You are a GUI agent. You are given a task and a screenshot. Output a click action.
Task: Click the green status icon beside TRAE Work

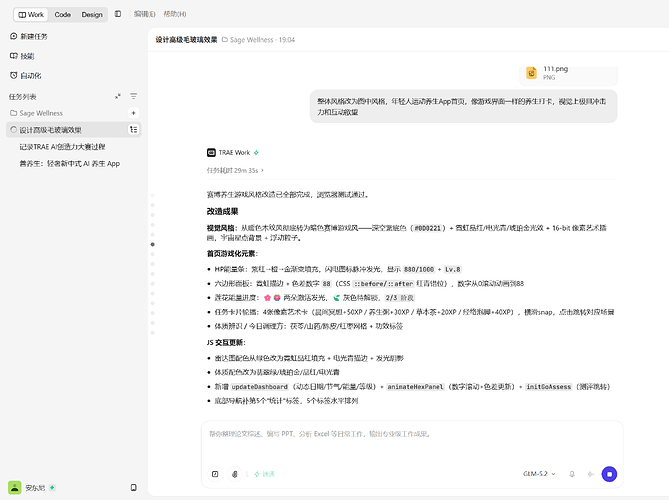256,152
